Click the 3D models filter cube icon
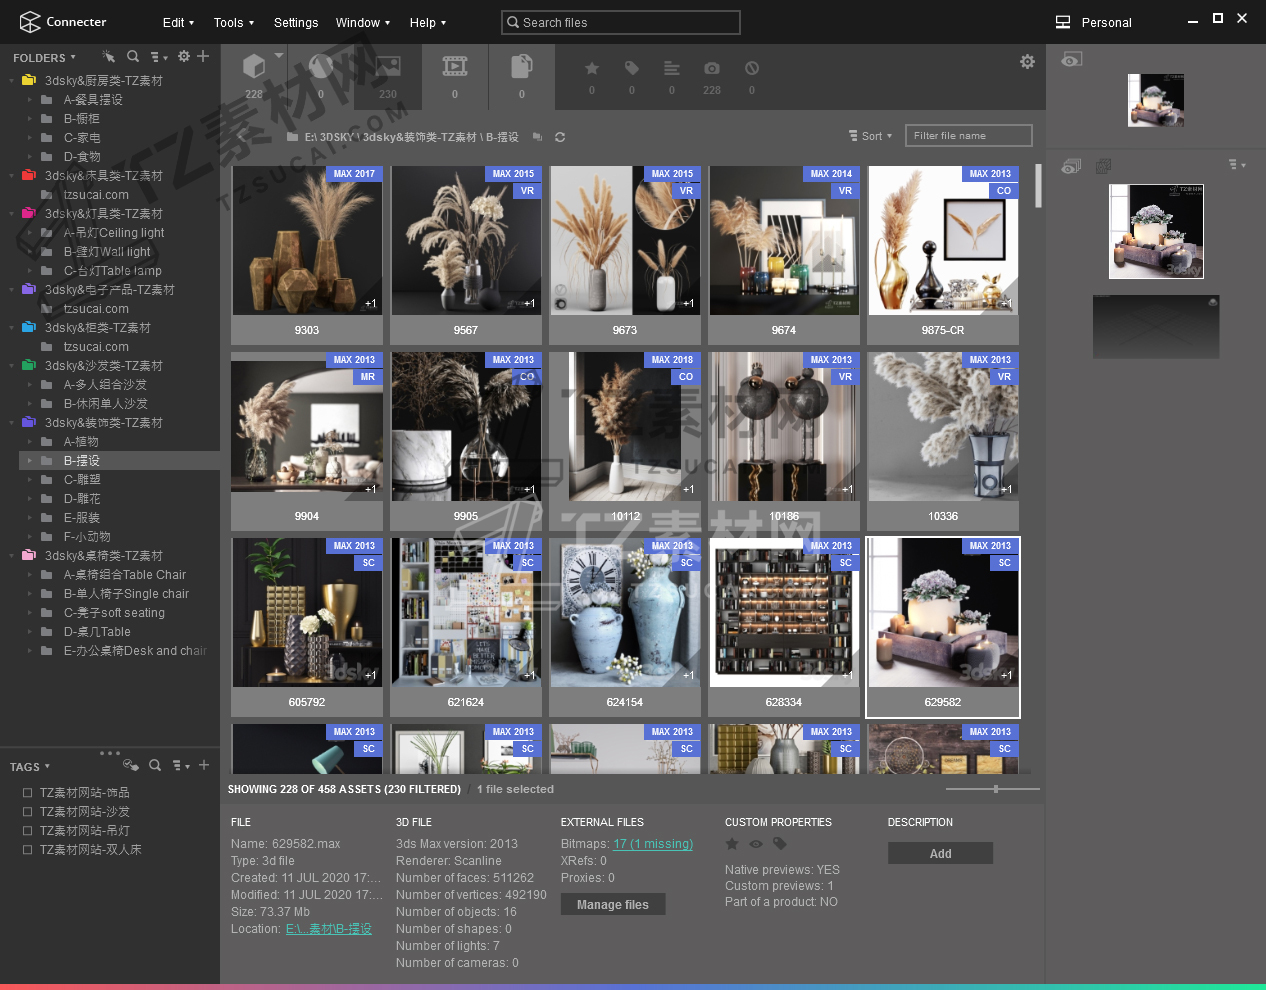 254,67
